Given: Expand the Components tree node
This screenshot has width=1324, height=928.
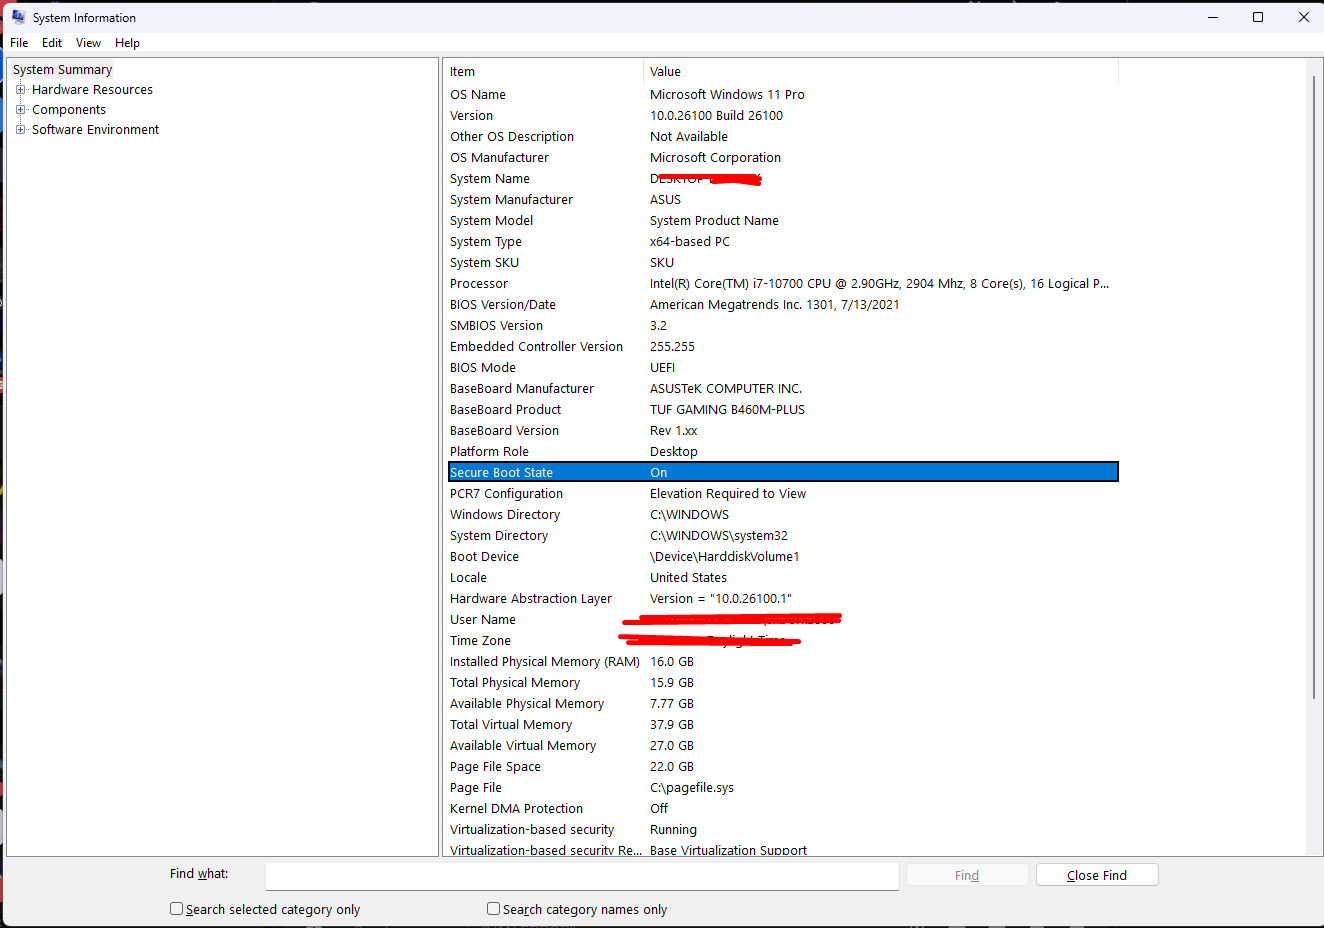Looking at the screenshot, I should (21, 109).
